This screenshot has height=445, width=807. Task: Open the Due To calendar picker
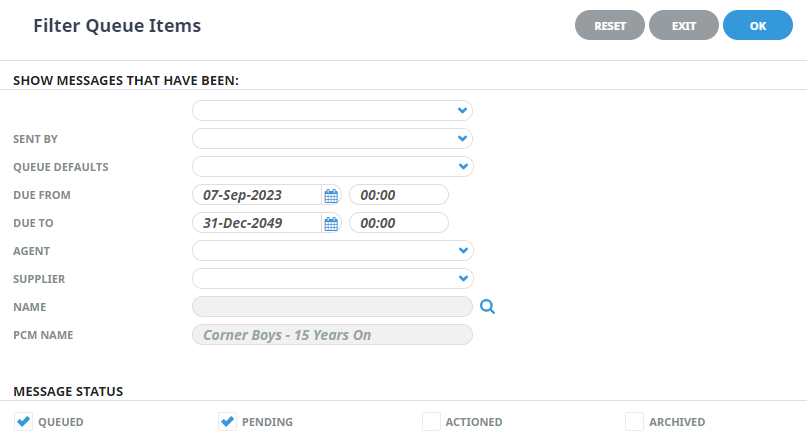(331, 223)
